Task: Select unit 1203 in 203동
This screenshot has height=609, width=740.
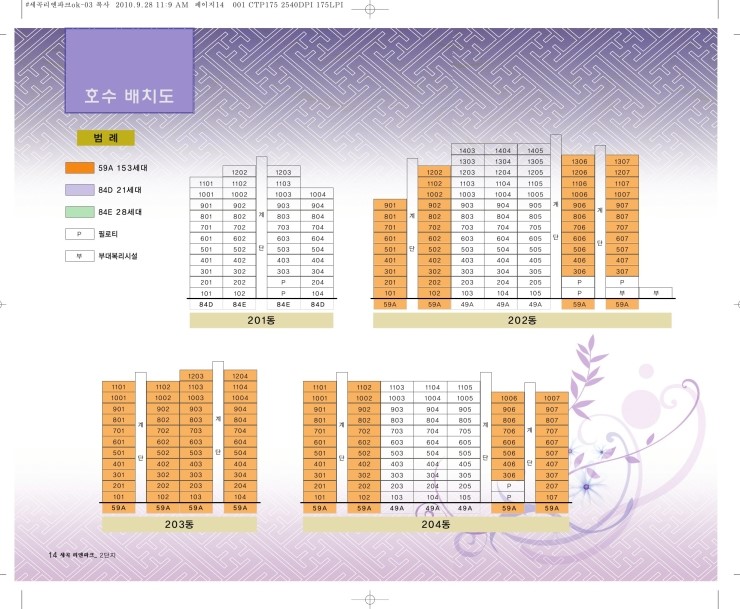Action: point(195,376)
